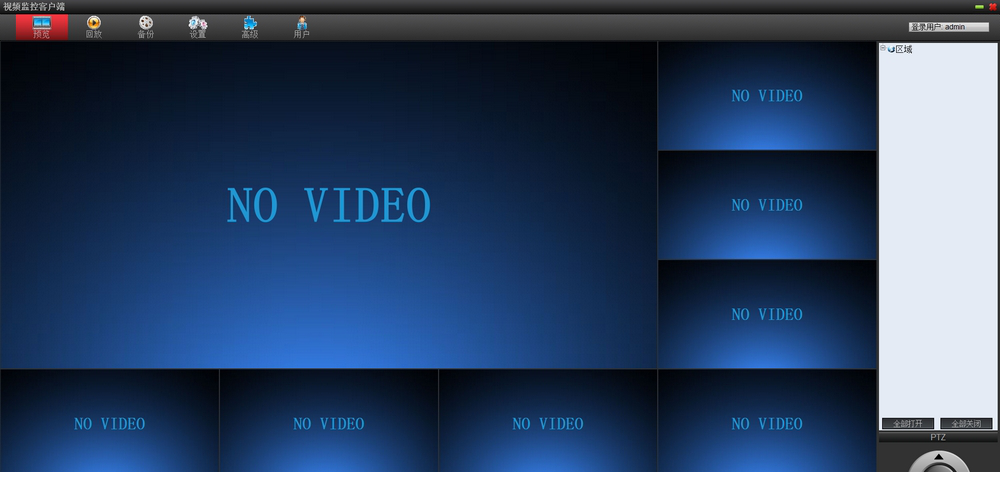This screenshot has width=1000, height=490.
Task: Open the 用户 (User) management icon
Action: click(302, 27)
